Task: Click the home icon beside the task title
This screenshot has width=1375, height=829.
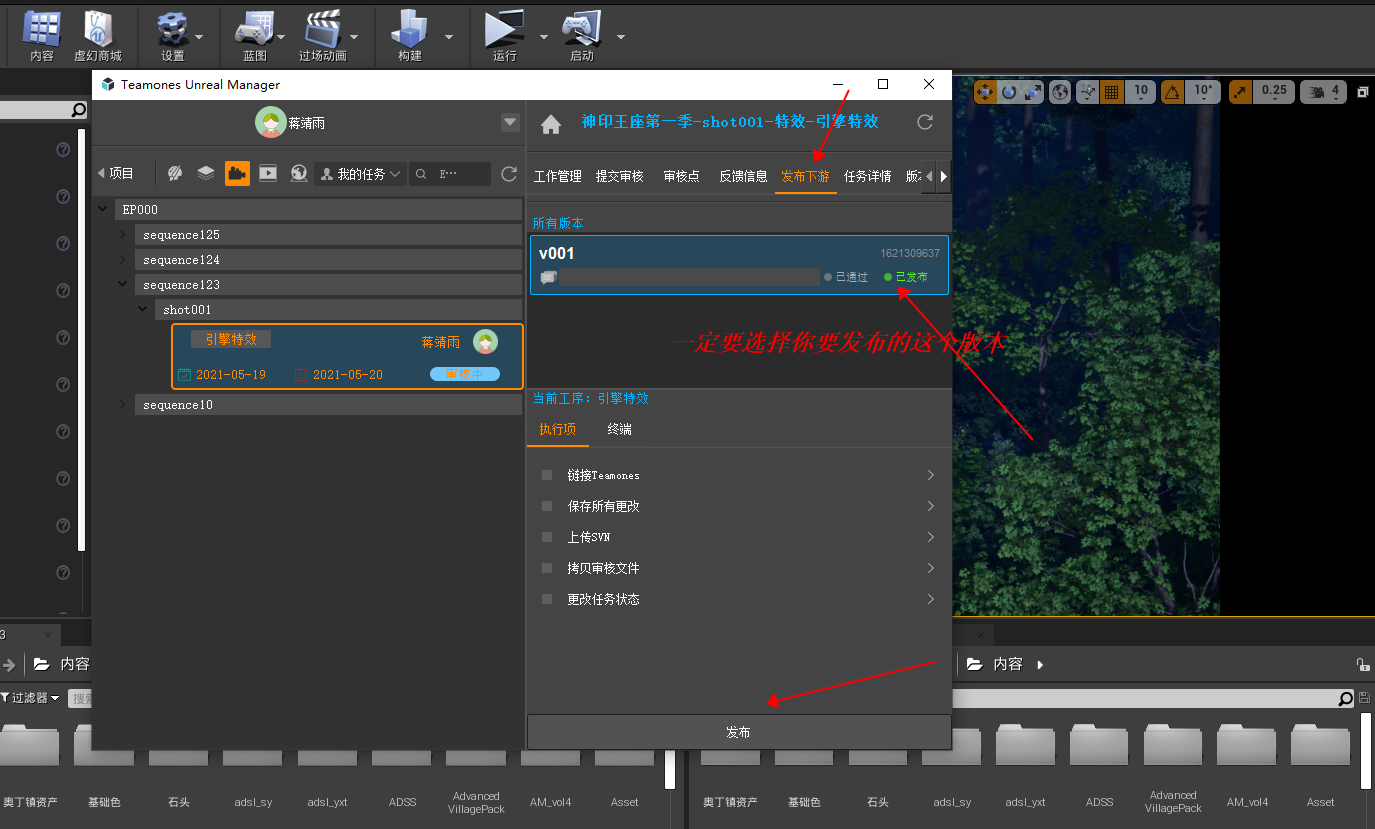Action: tap(550, 124)
